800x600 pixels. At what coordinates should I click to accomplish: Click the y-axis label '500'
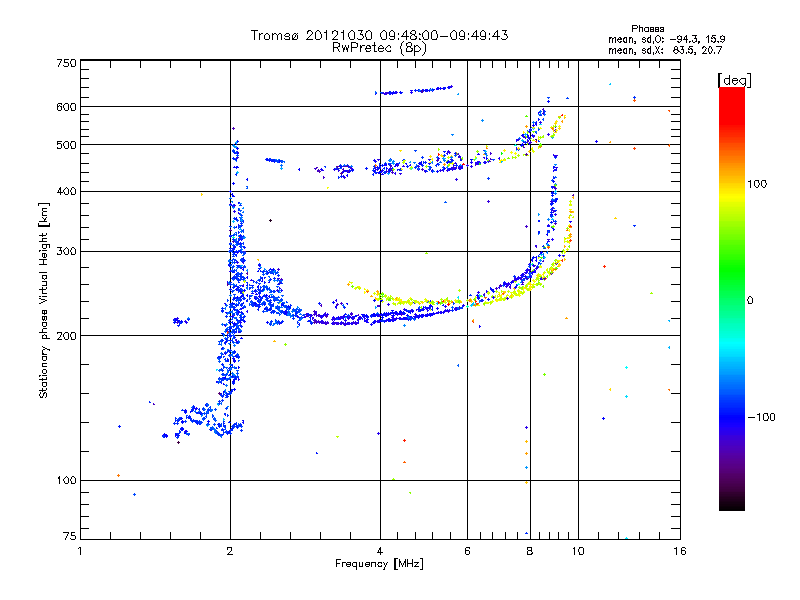pos(66,145)
